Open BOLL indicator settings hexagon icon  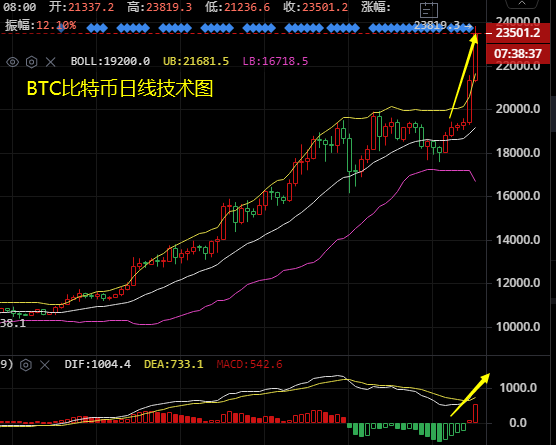click(32, 62)
